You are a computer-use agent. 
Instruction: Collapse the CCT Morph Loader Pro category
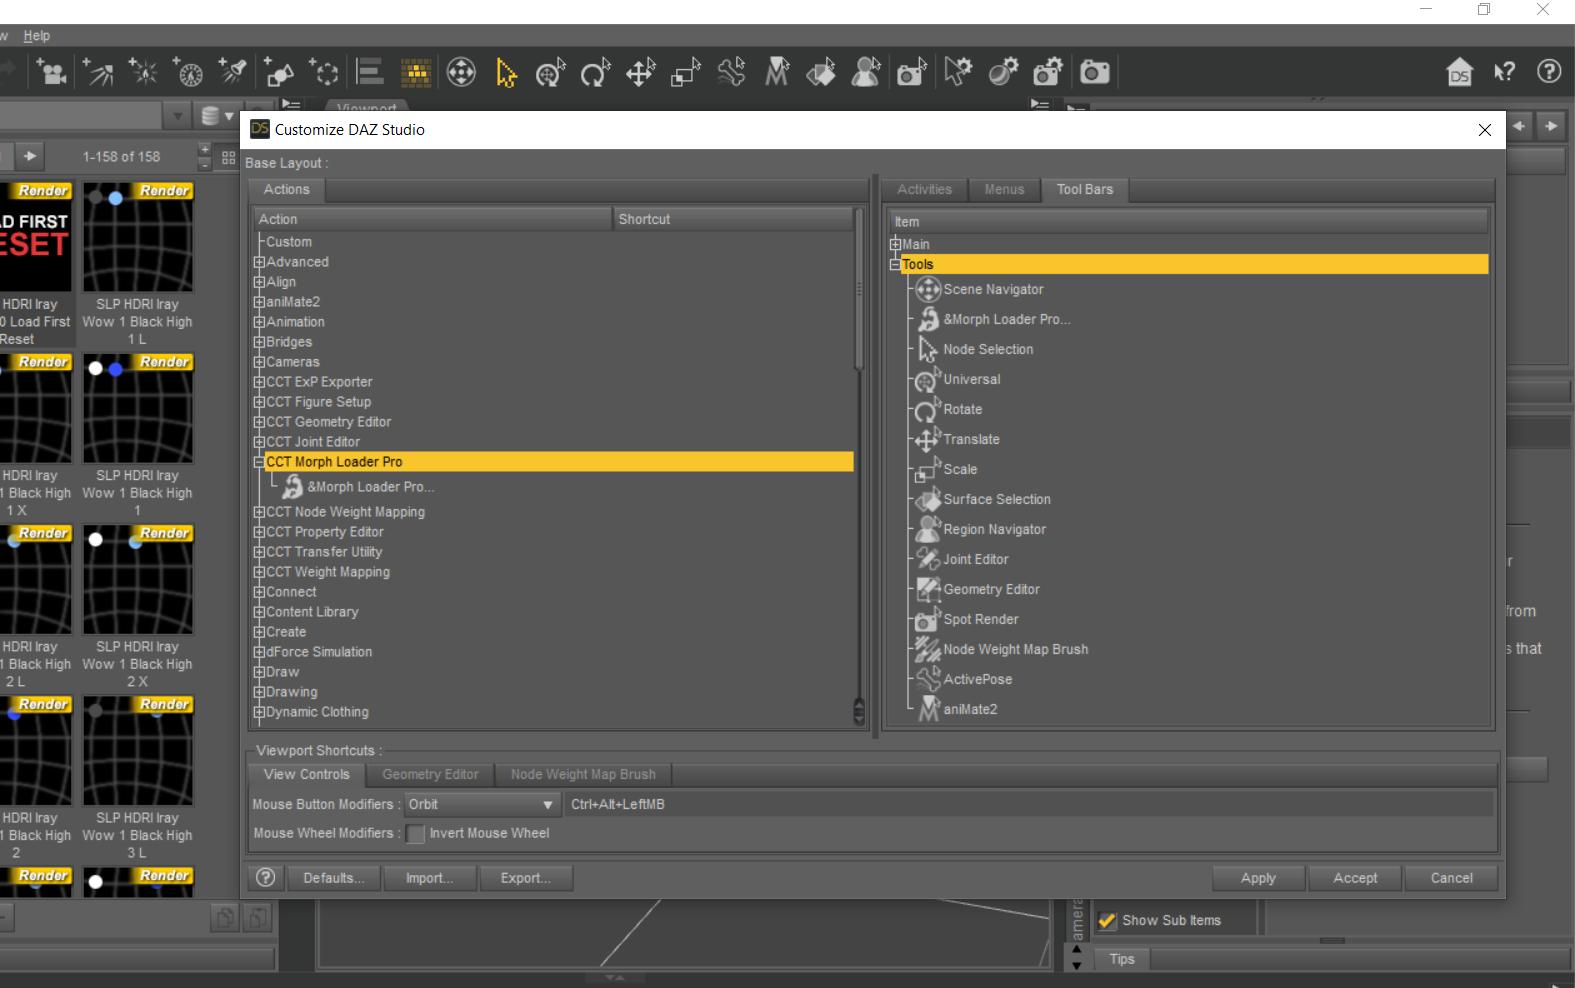(259, 462)
